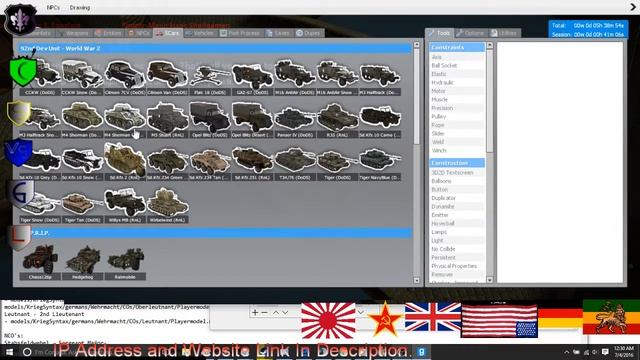Select the Pulley constraint tool
640x360 pixels.
tap(457, 117)
